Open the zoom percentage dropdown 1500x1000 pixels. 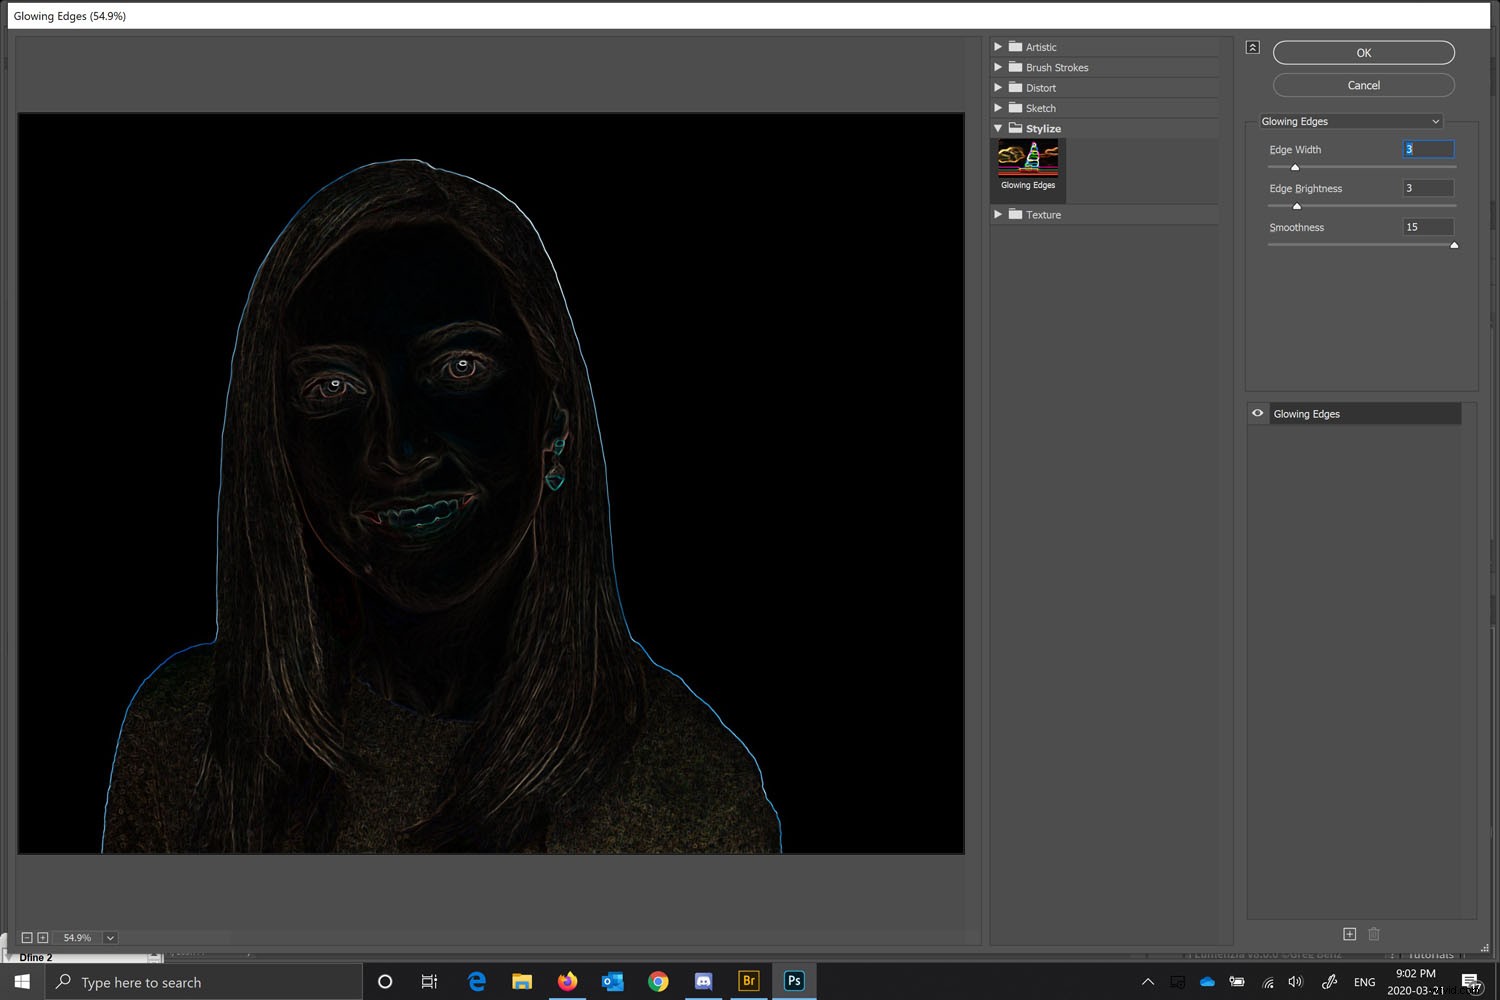pyautogui.click(x=109, y=937)
